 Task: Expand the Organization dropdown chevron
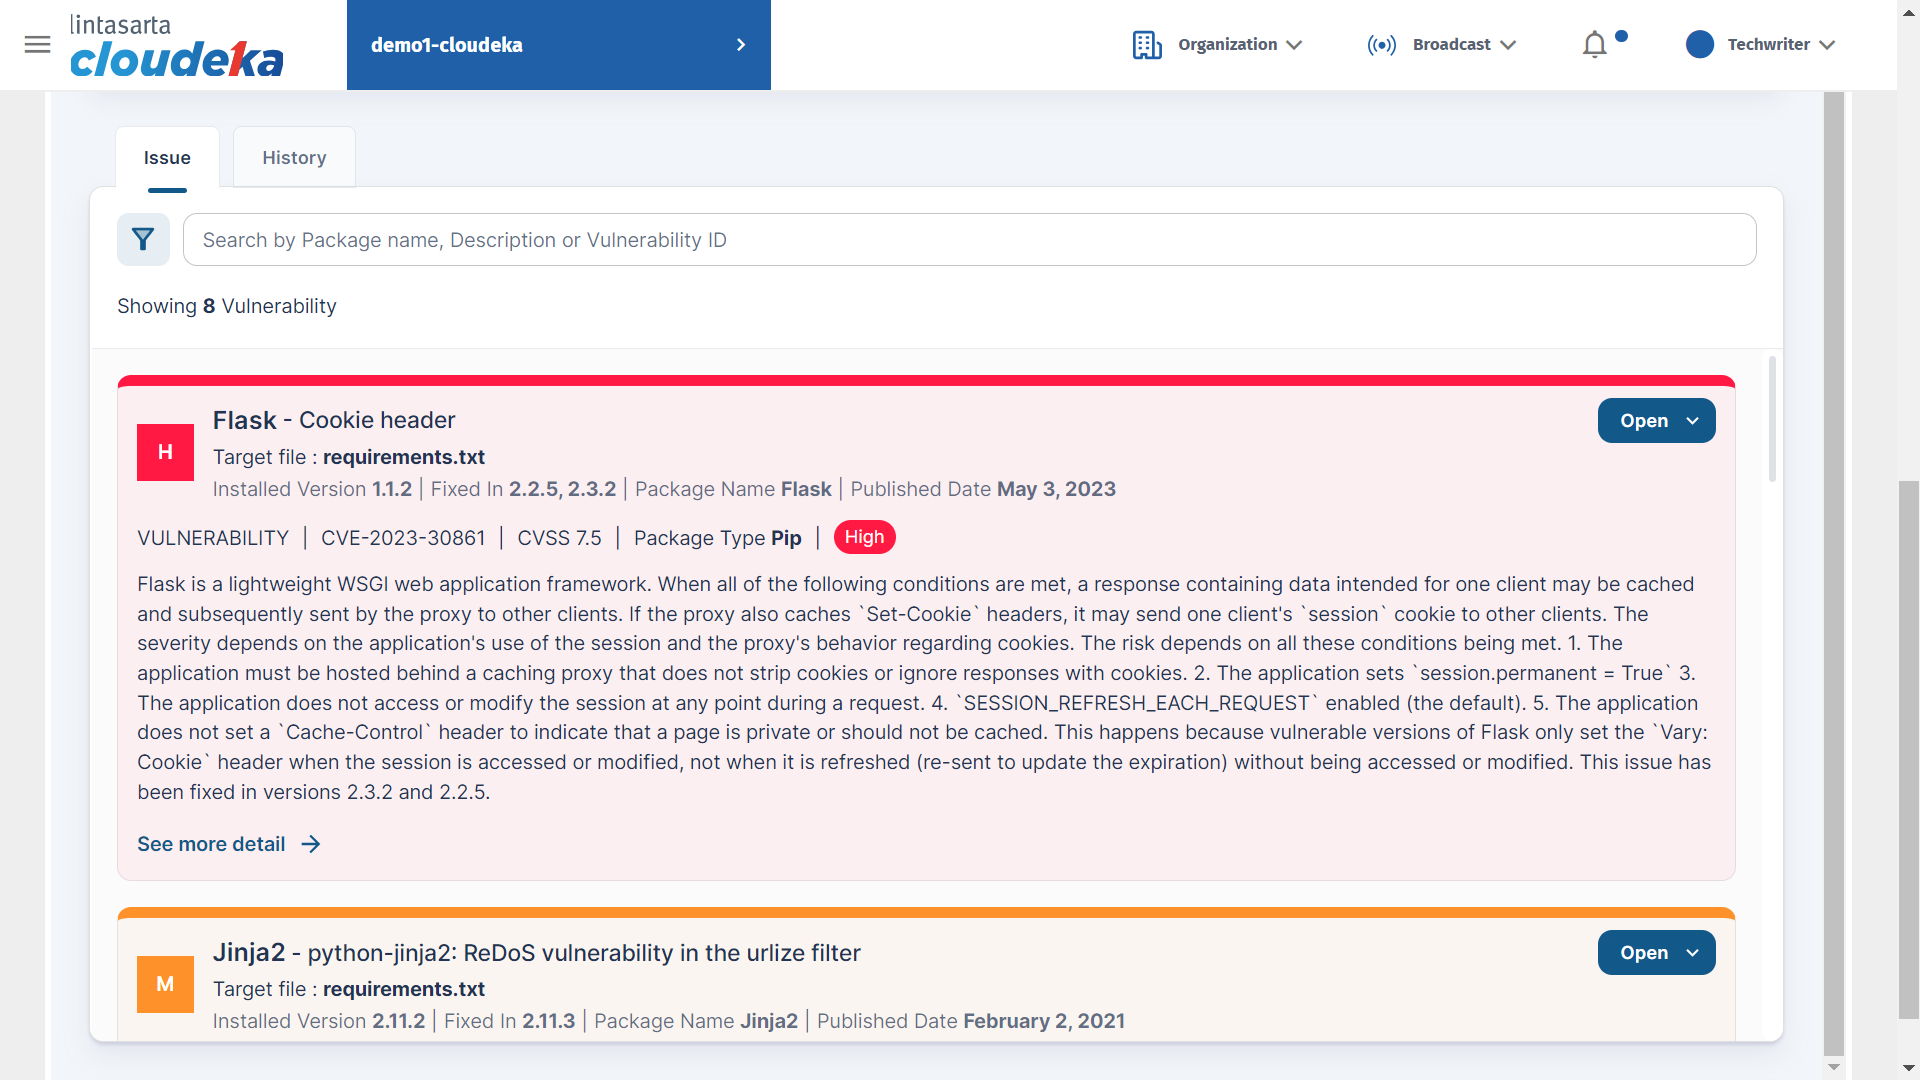coord(1294,45)
